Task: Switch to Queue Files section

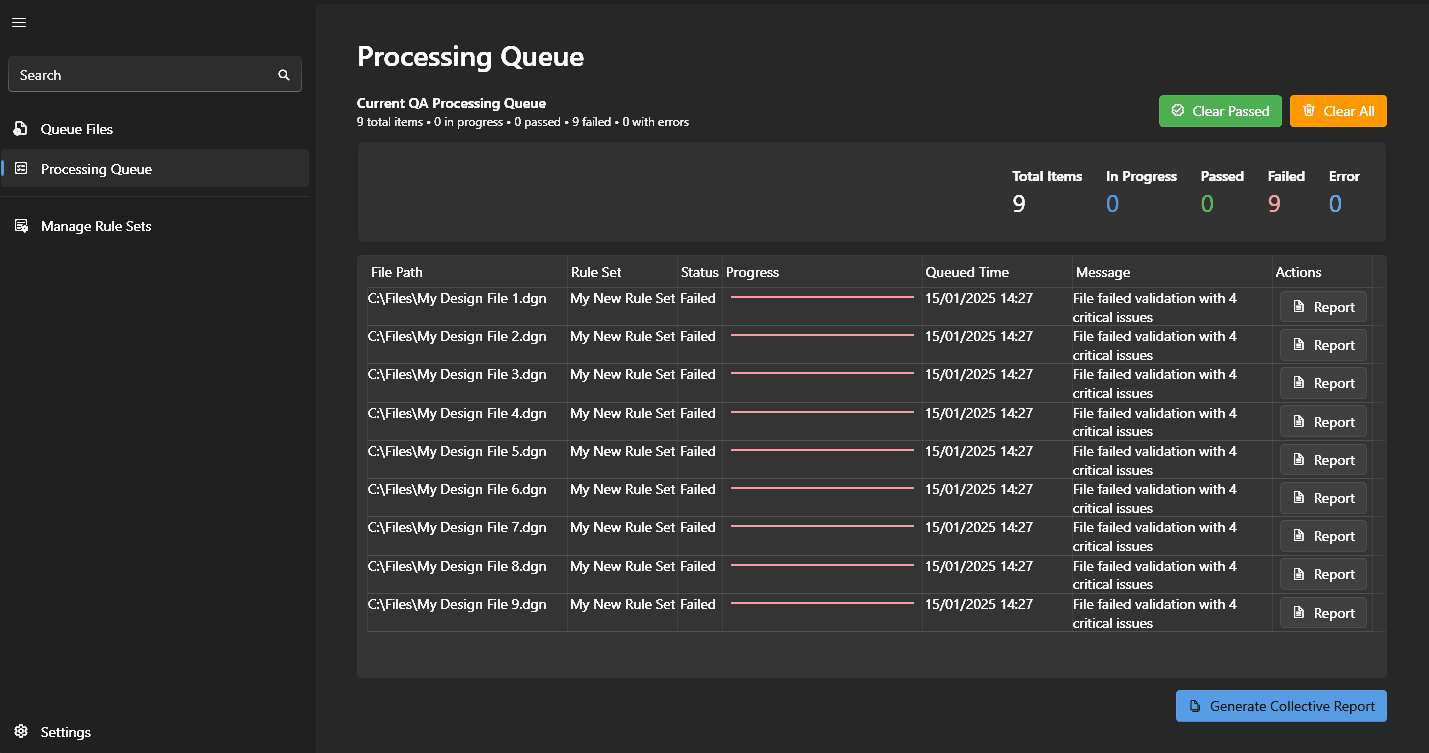Action: click(76, 129)
